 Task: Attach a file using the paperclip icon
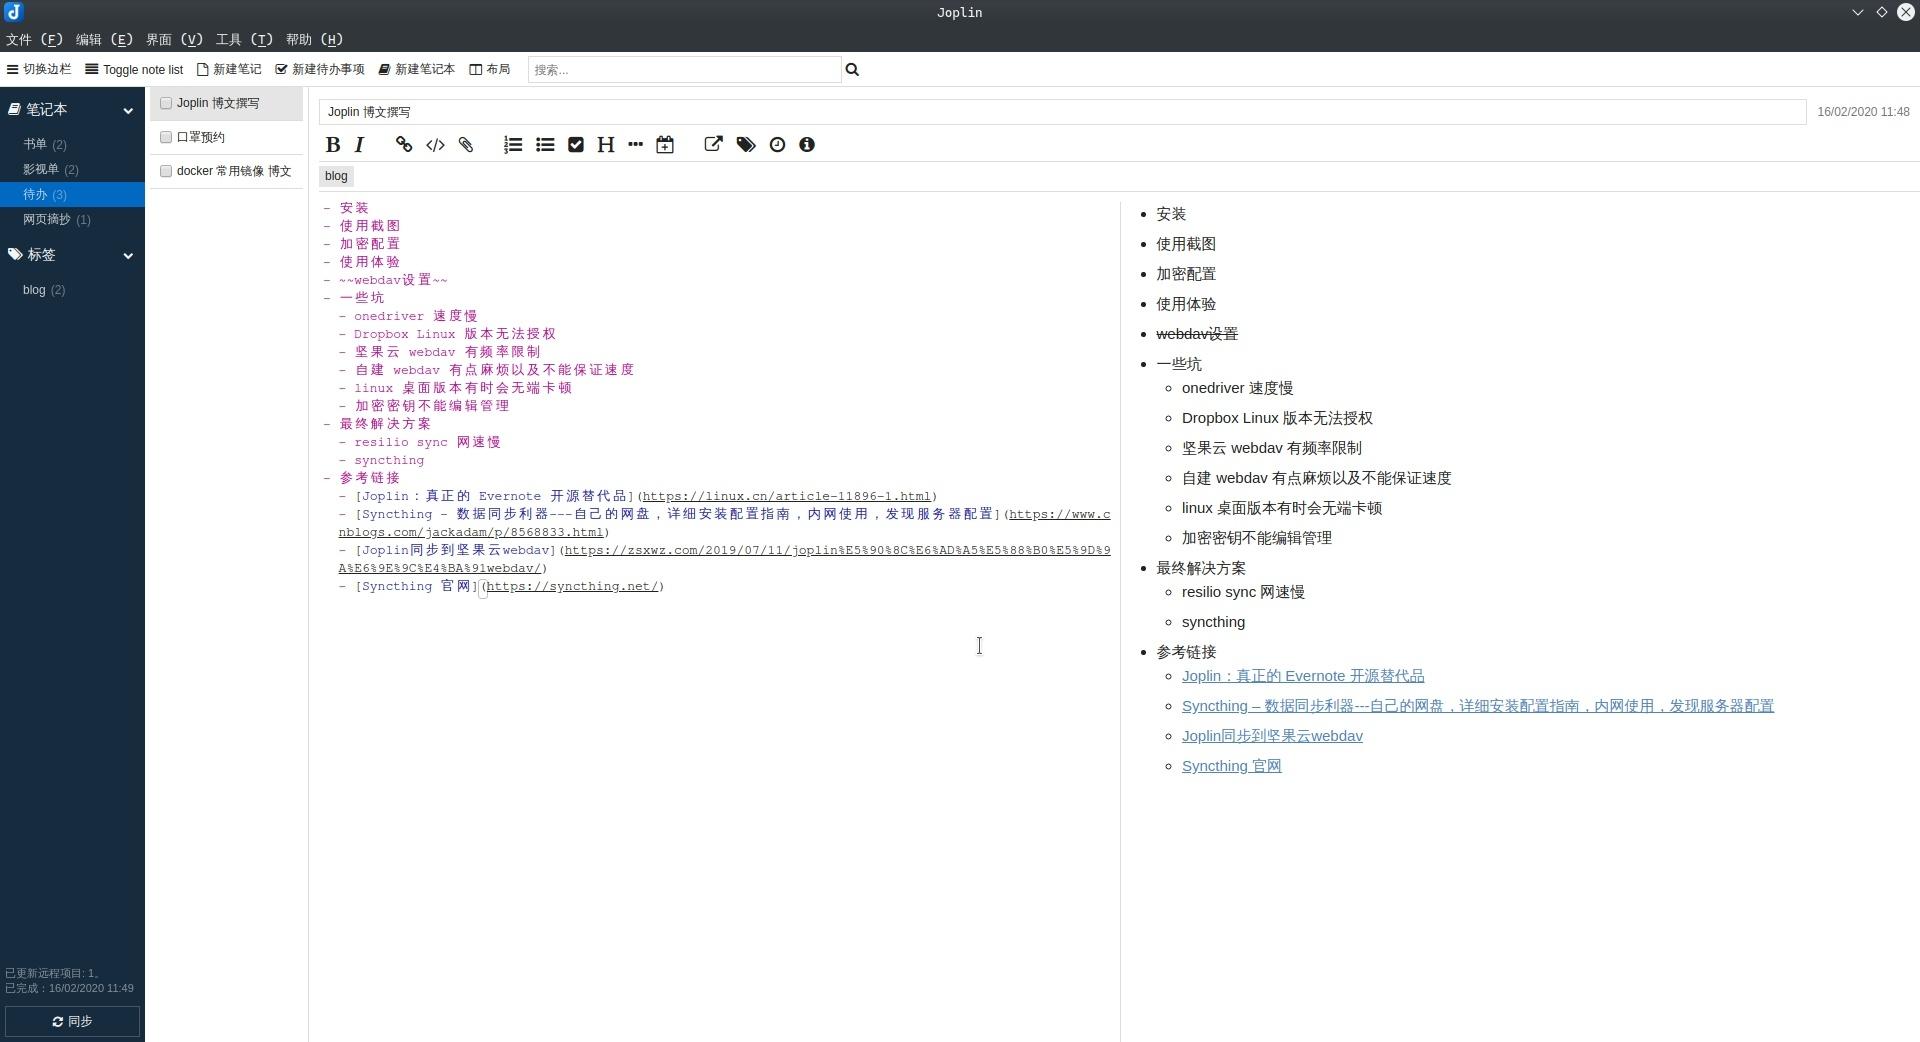point(466,145)
